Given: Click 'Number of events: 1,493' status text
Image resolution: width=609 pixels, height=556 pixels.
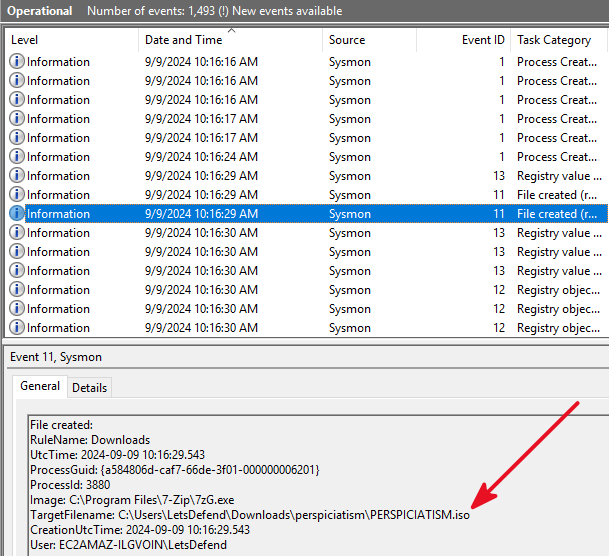Looking at the screenshot, I should click(x=151, y=11).
